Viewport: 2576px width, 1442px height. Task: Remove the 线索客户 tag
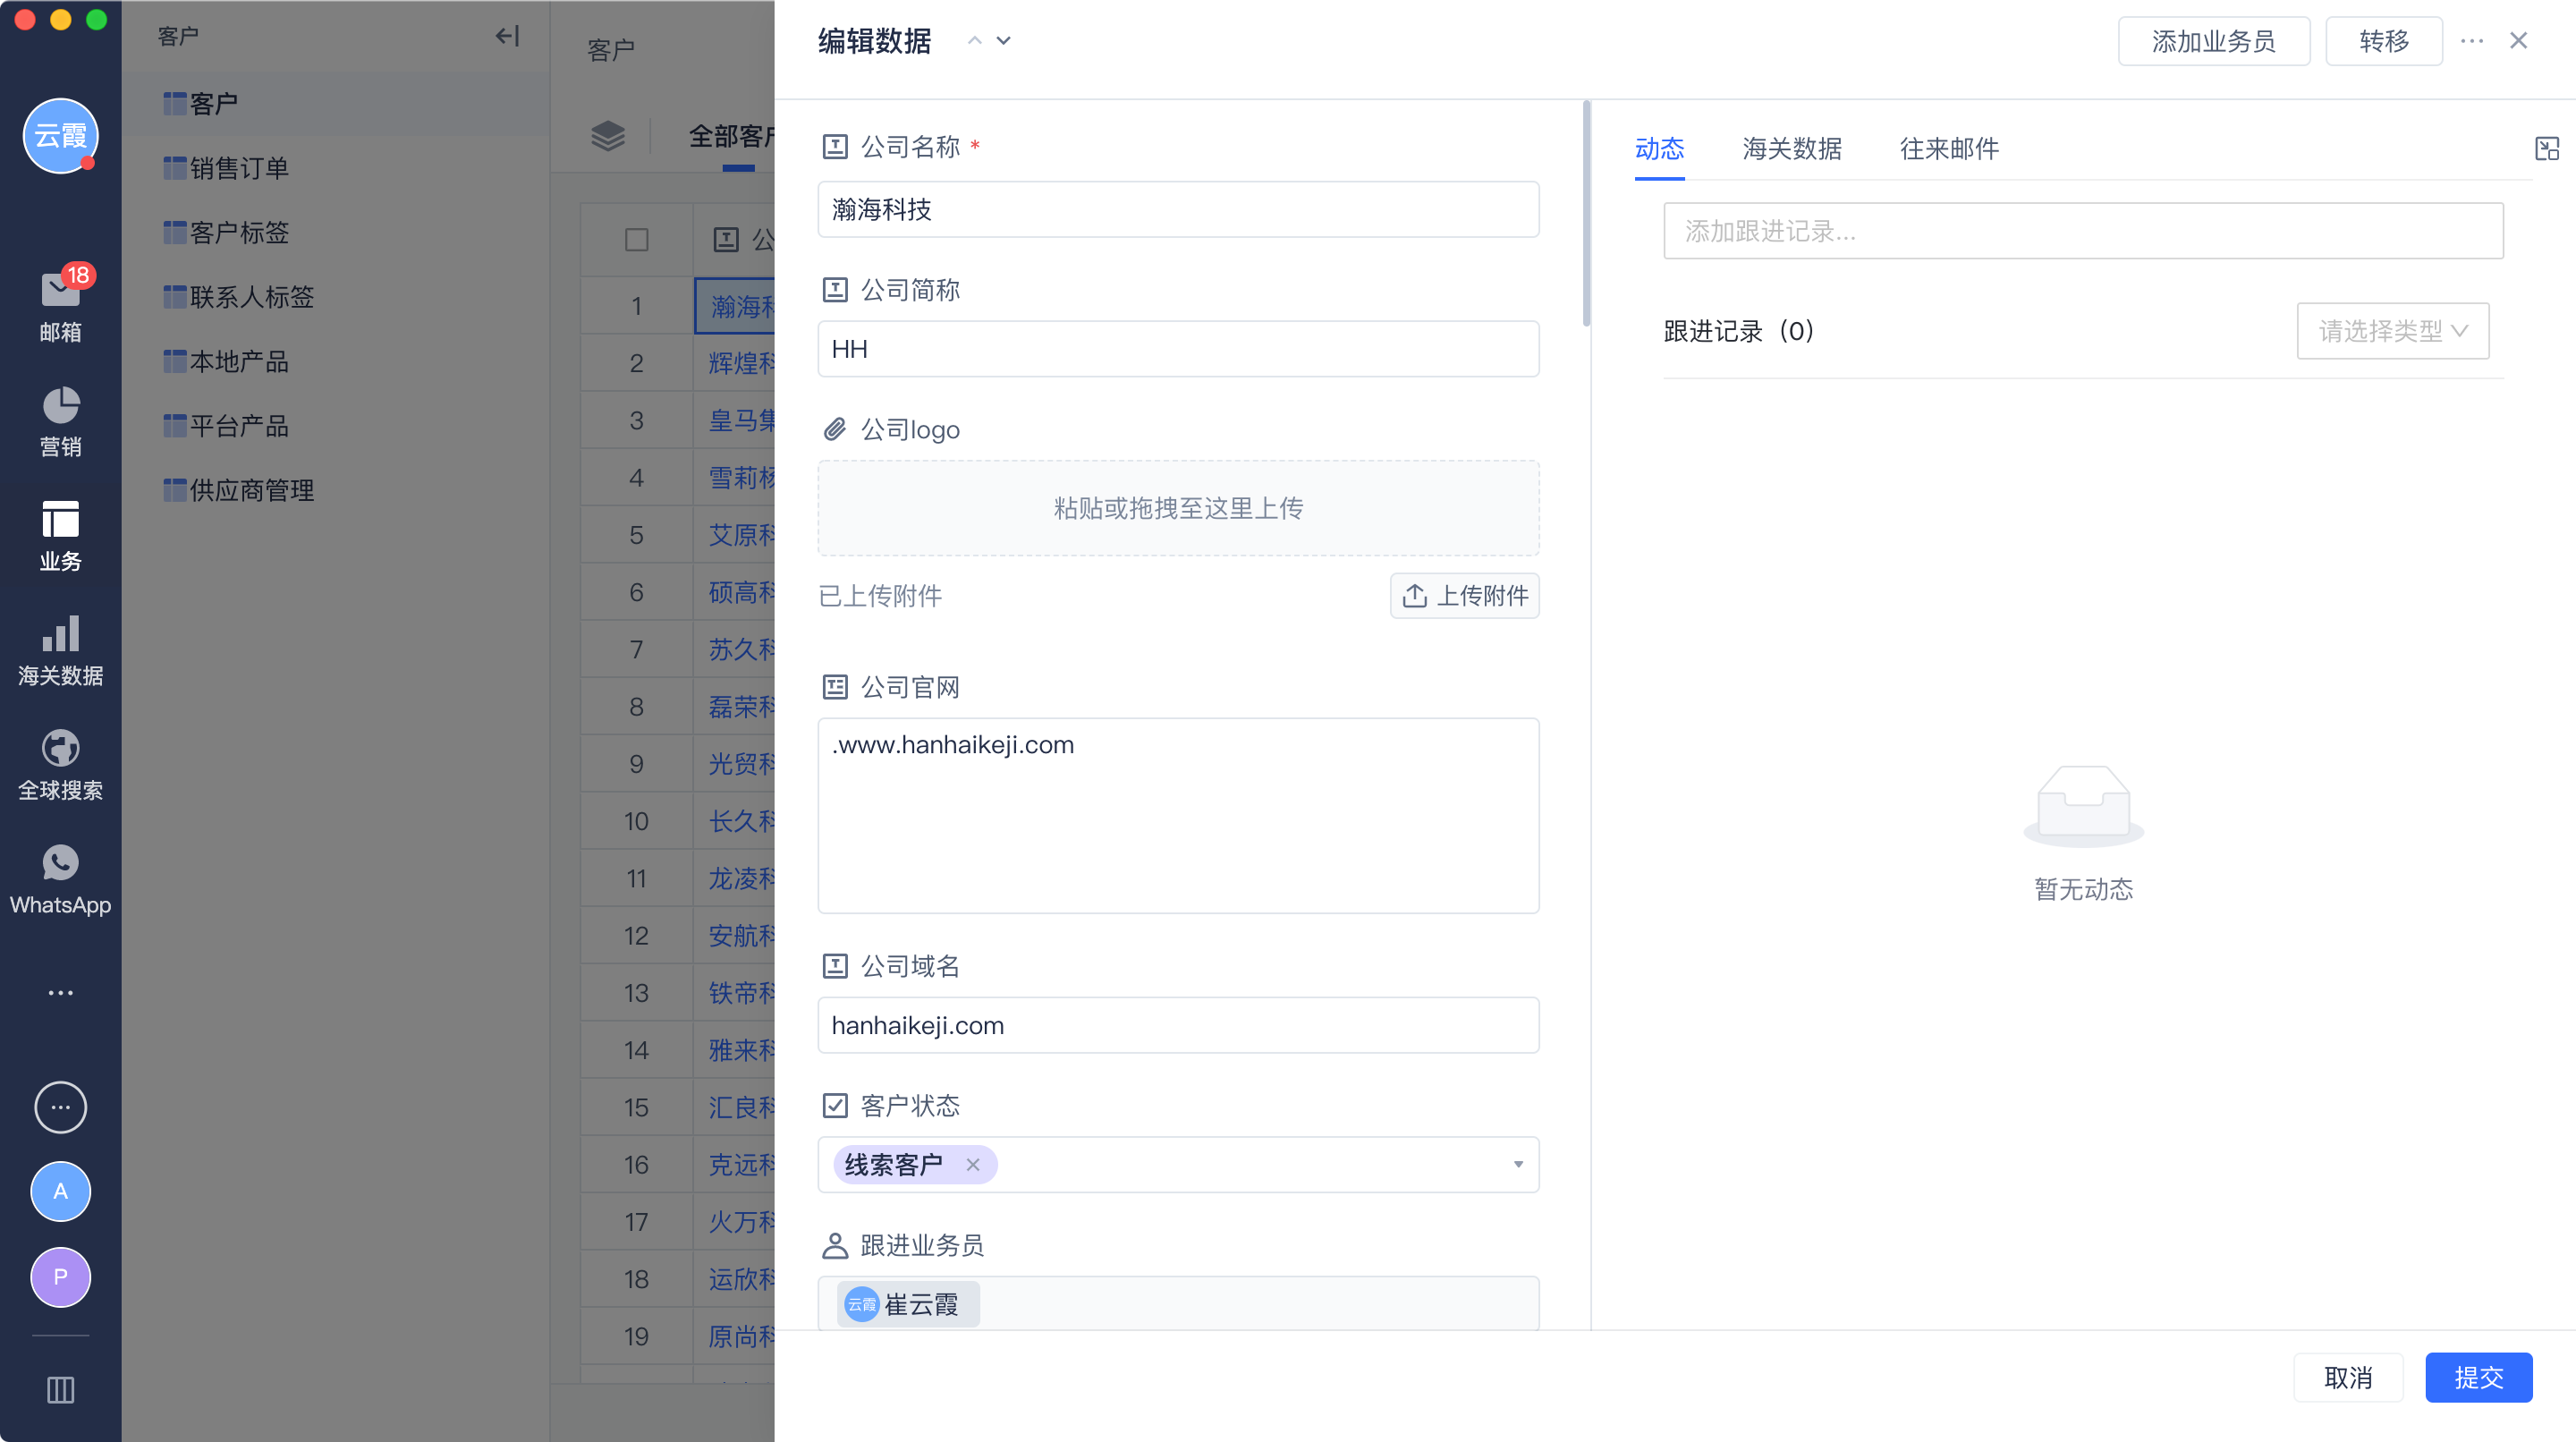[972, 1165]
